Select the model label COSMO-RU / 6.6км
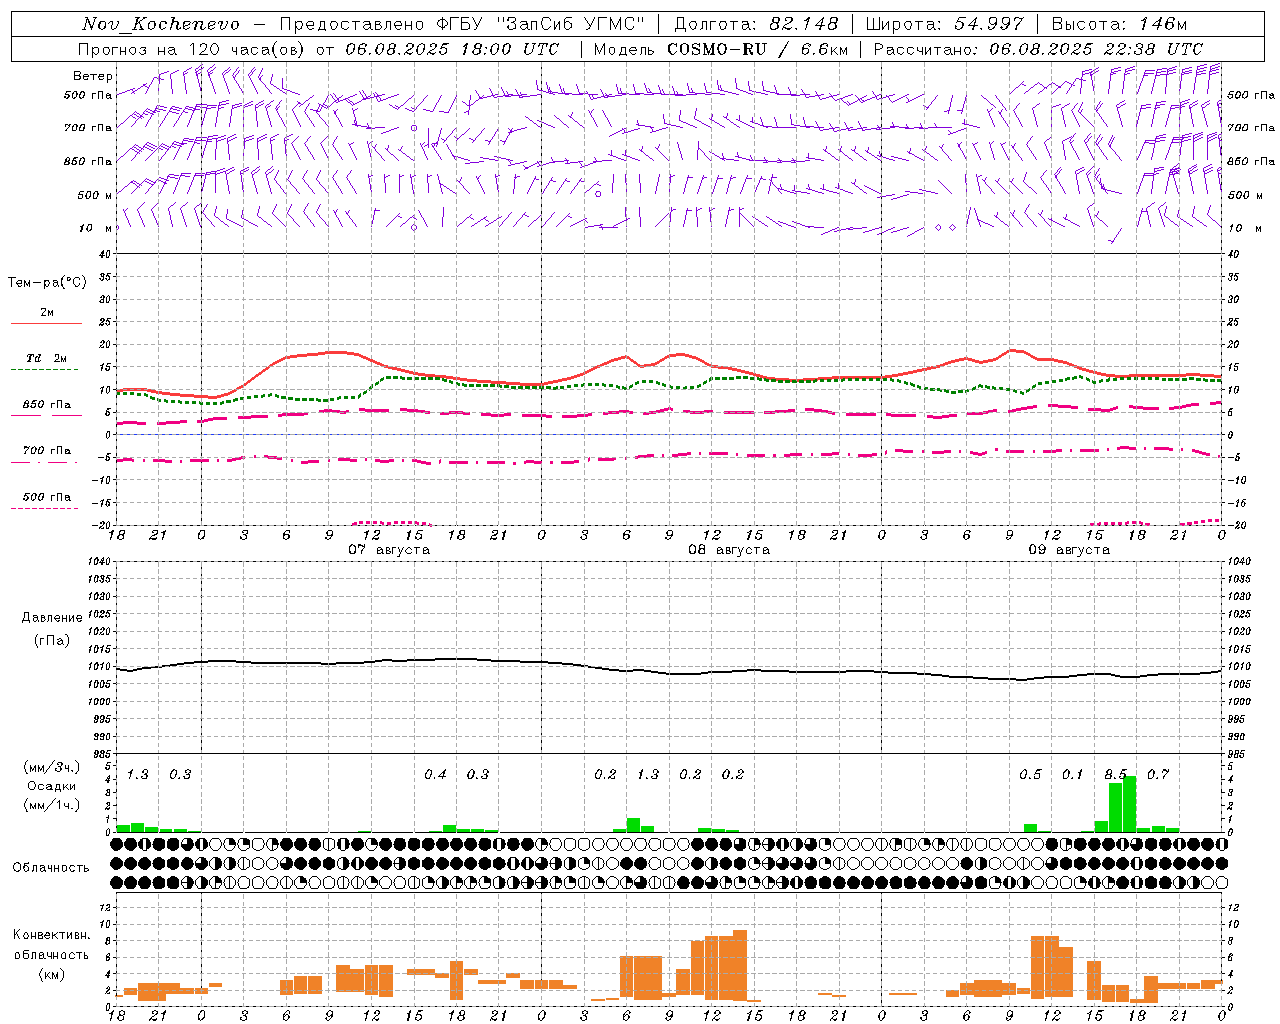 tap(757, 48)
